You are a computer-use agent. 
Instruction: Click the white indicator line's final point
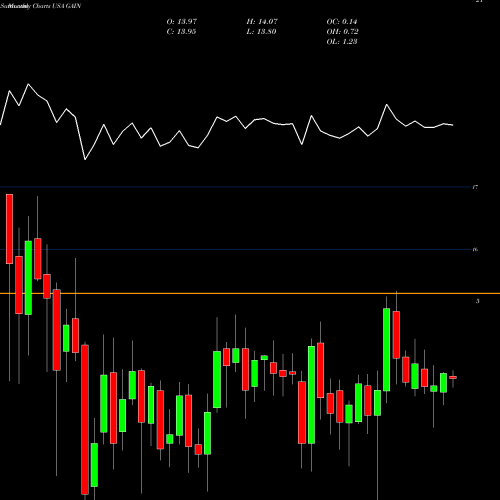point(453,125)
